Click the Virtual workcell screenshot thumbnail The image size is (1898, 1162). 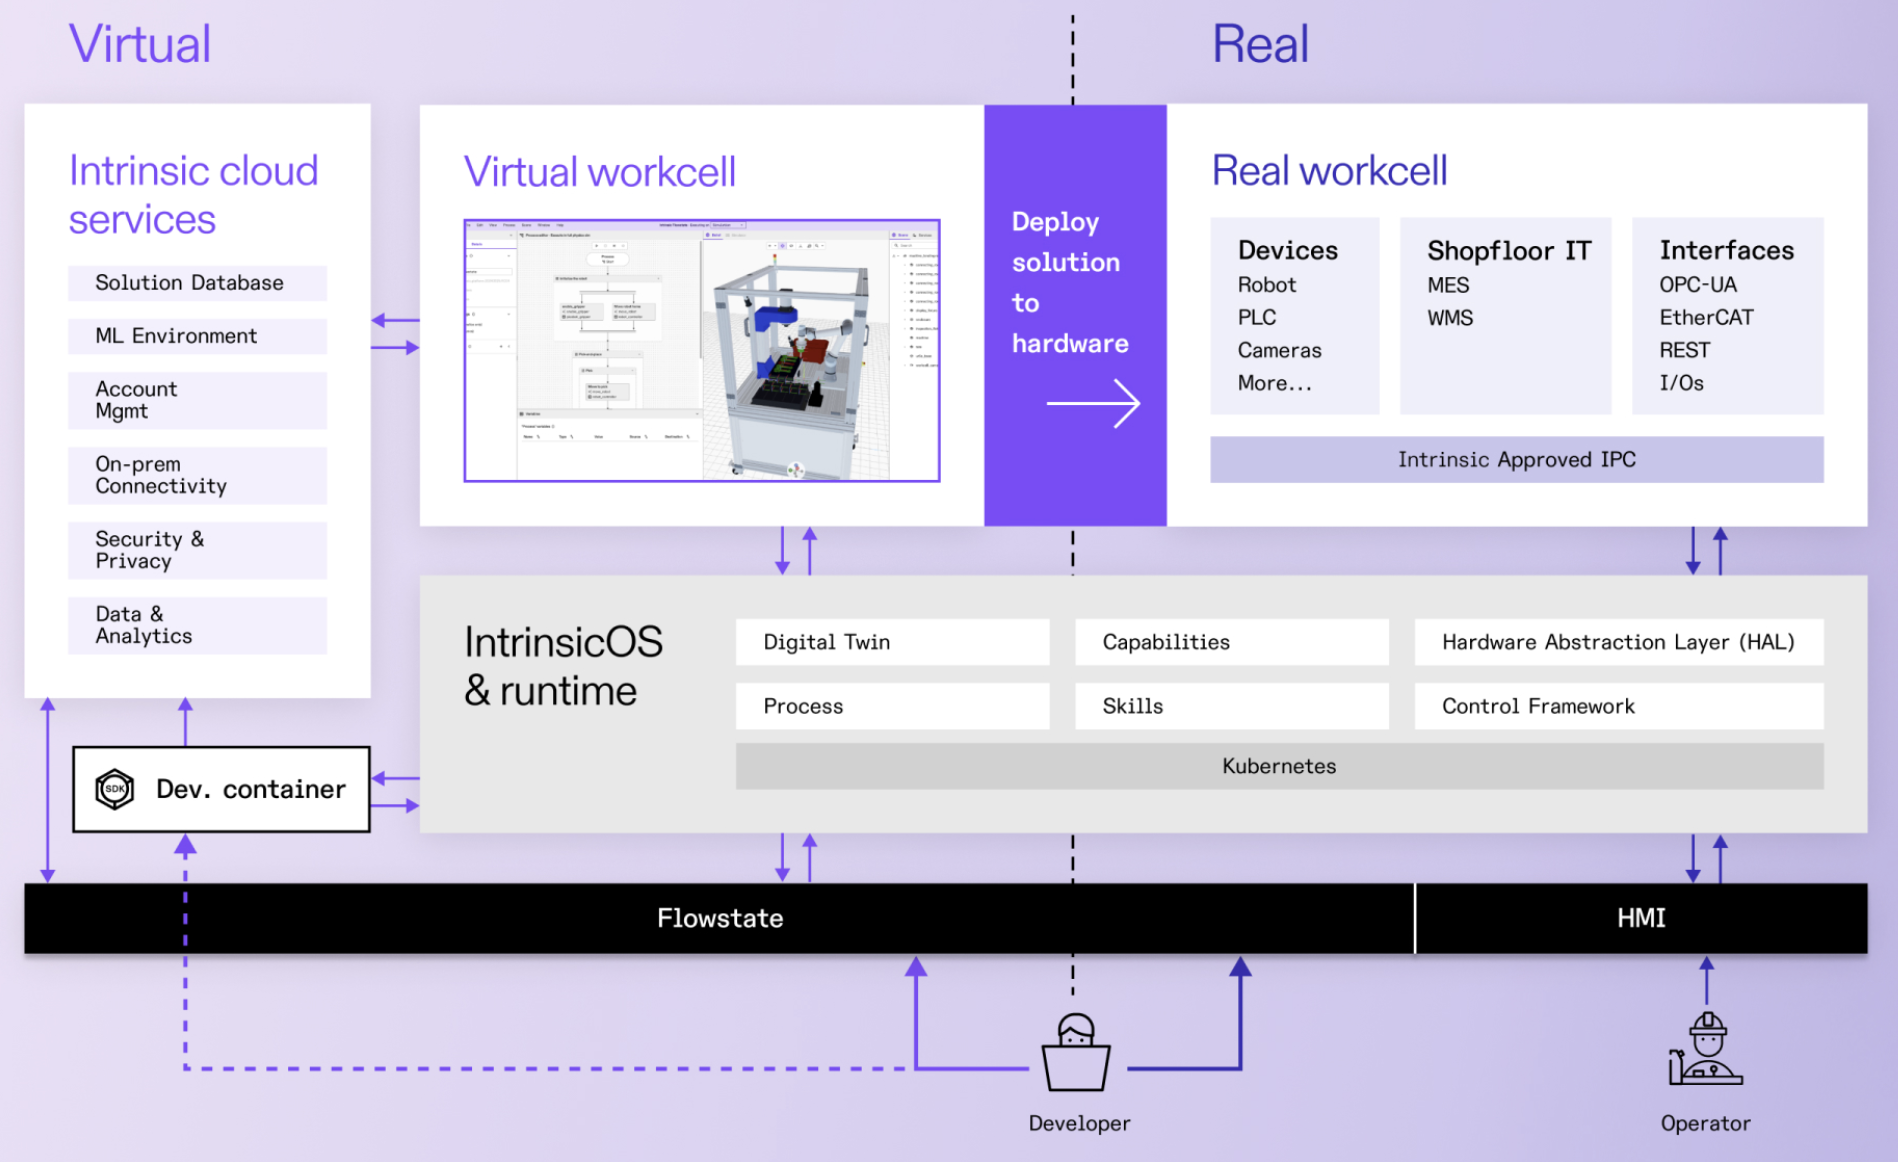(701, 350)
